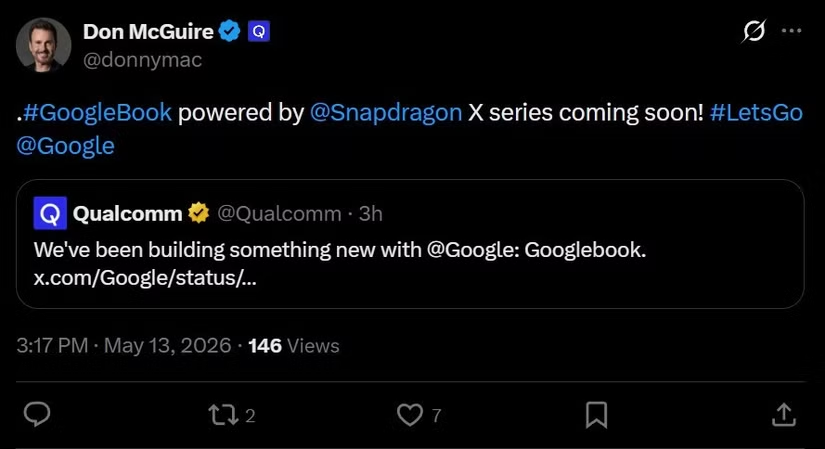Open the three-dot more options menu
The image size is (825, 449).
(x=791, y=31)
